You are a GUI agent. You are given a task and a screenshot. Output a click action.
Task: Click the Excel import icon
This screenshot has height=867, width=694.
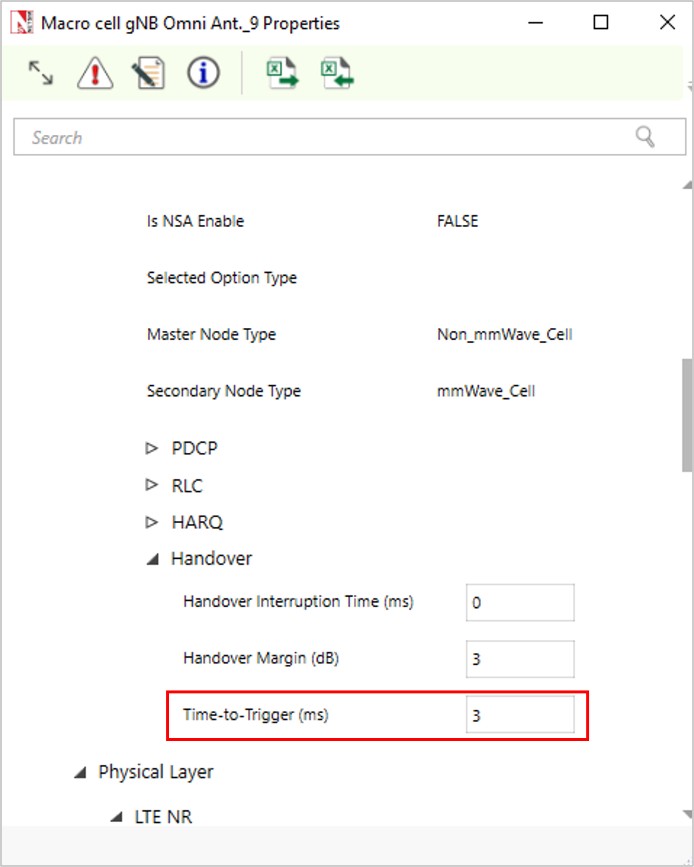(x=337, y=73)
